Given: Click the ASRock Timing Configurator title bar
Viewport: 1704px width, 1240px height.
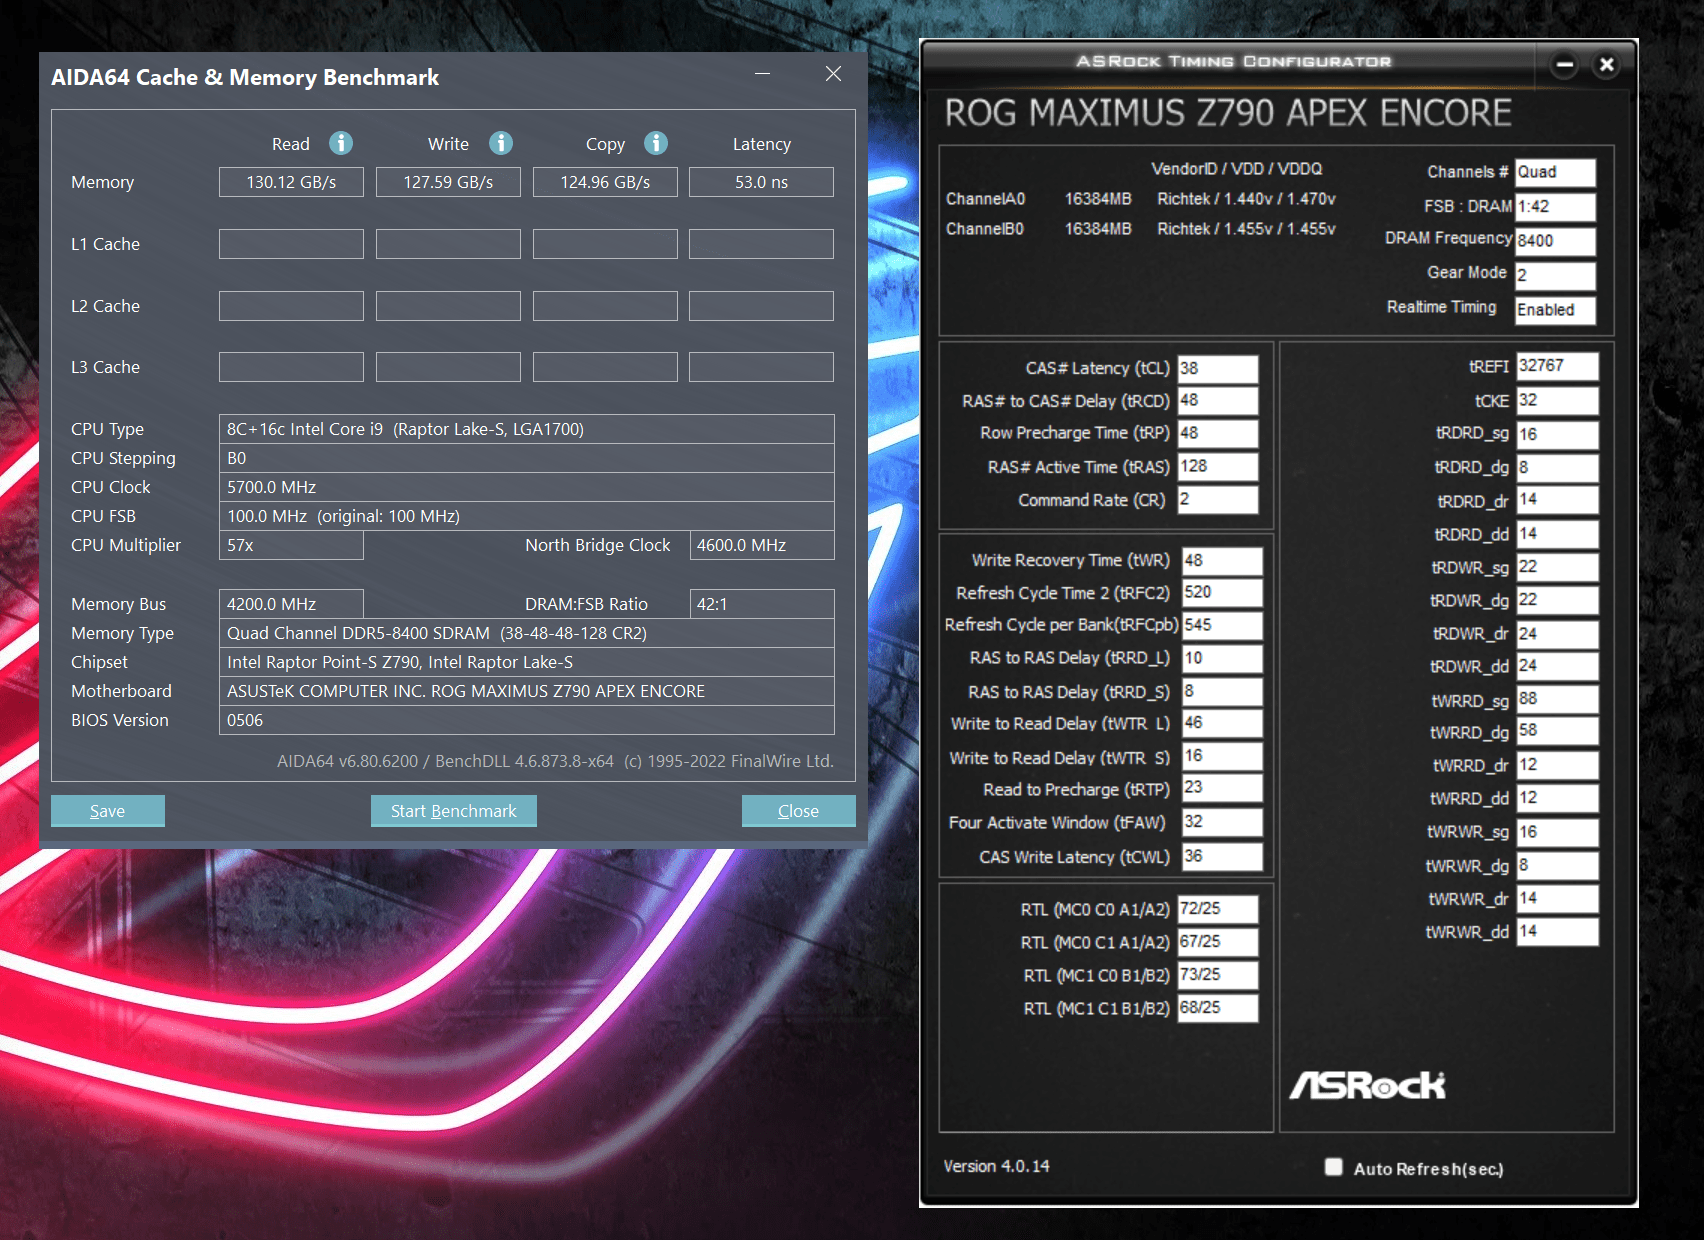Looking at the screenshot, I should [1233, 62].
